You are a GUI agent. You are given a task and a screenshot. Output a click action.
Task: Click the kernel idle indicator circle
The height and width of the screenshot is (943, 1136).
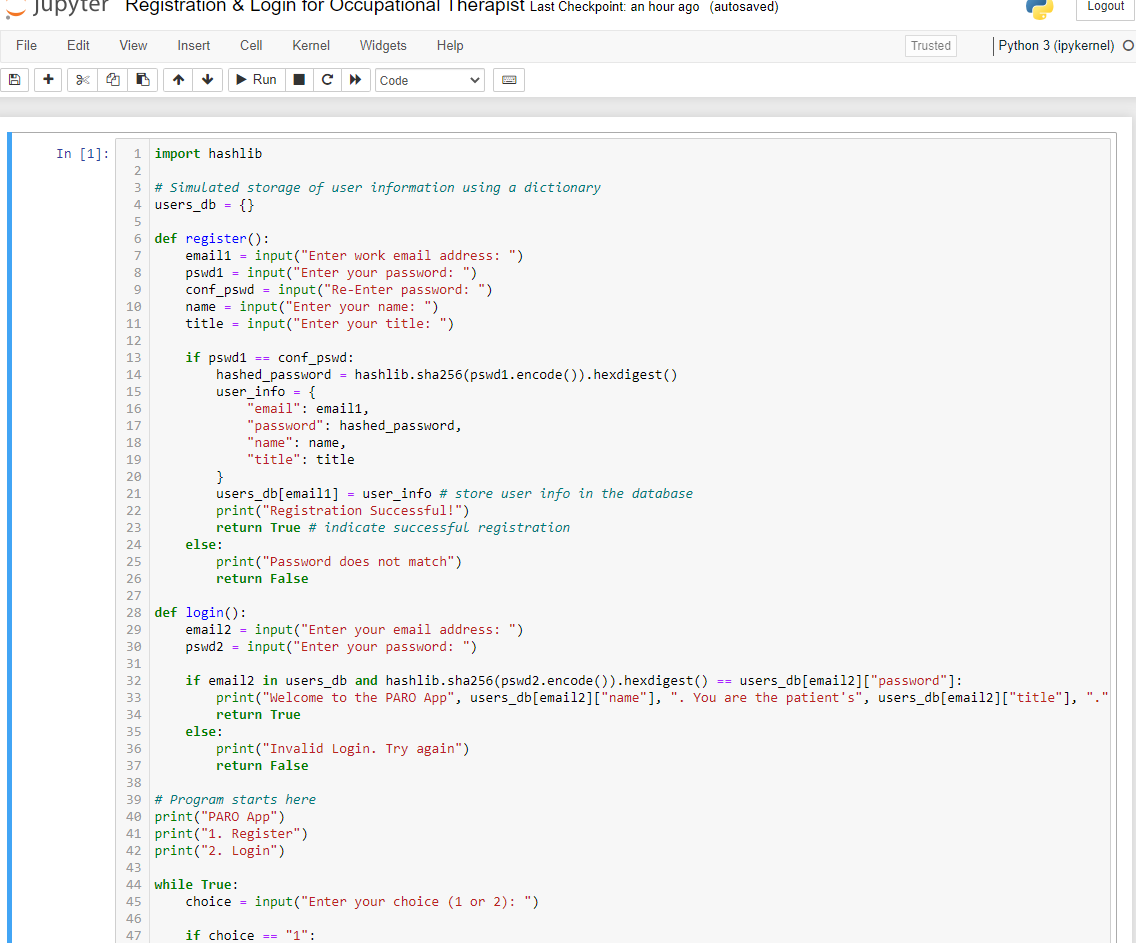(1128, 46)
